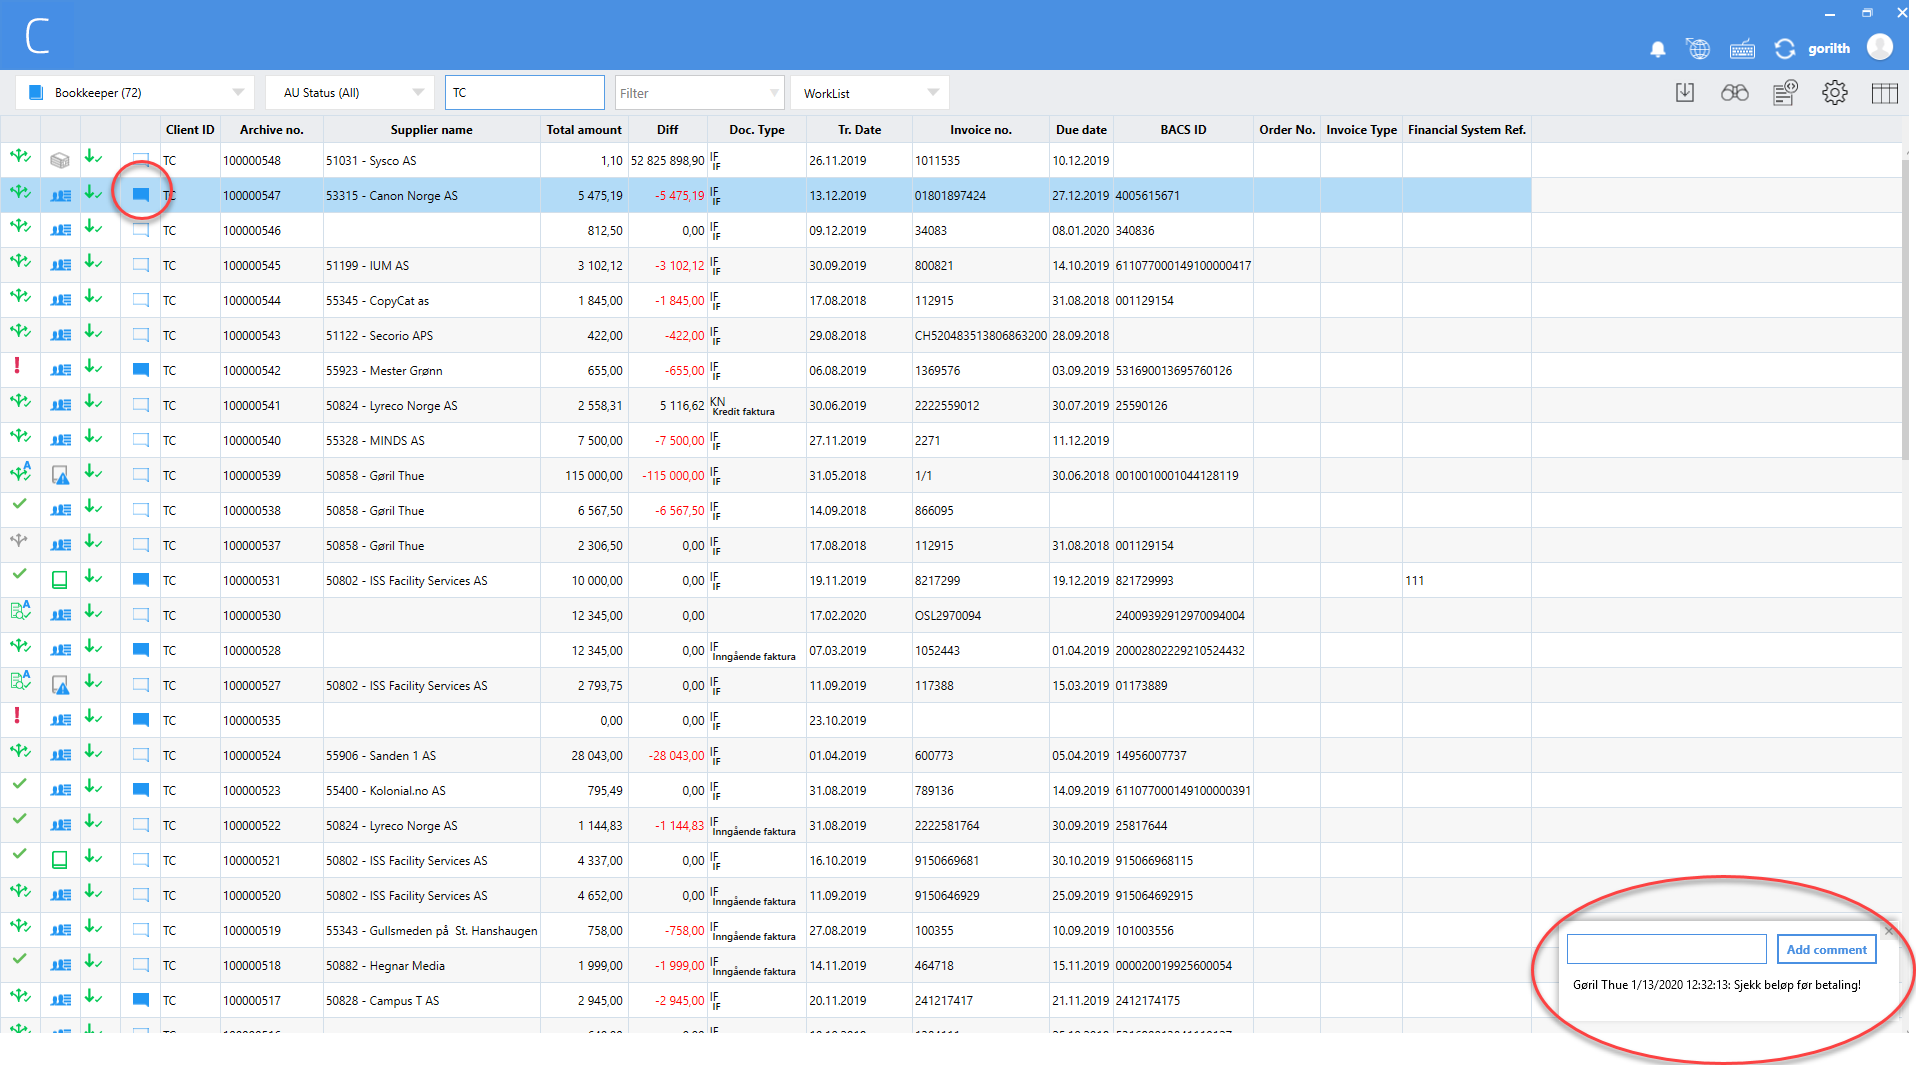Sort by the Total amount column header
This screenshot has height=1065, width=1916.
tap(583, 130)
